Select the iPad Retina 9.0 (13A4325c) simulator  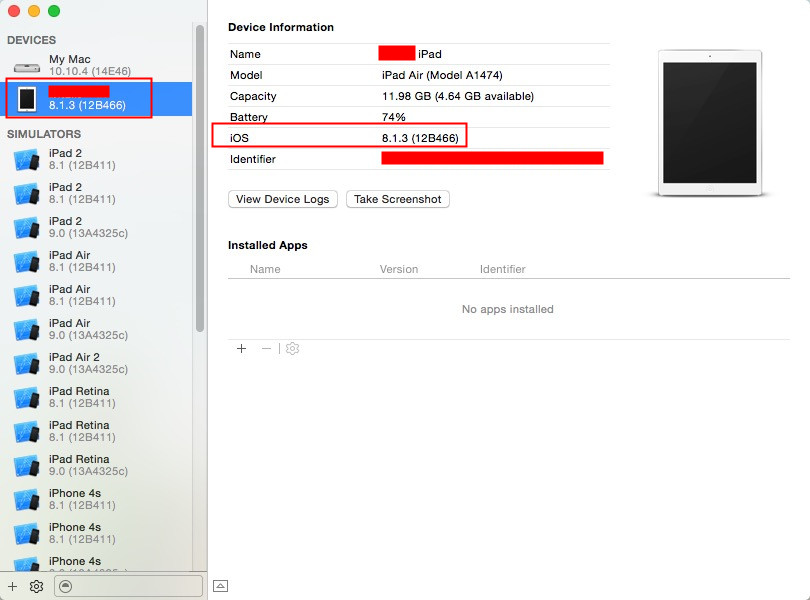click(96, 465)
